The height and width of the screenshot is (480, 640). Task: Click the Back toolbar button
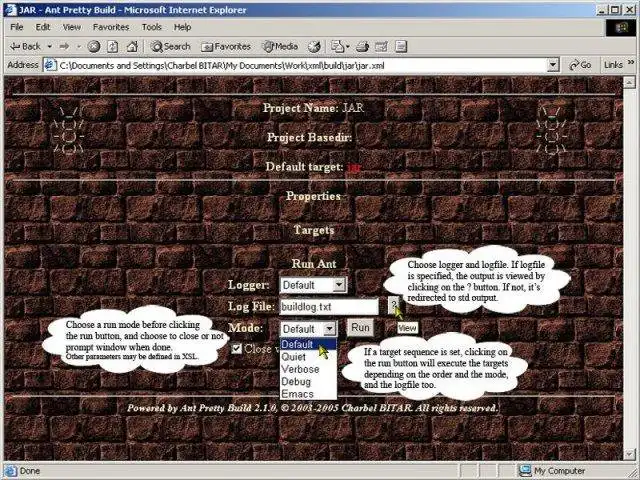pos(25,47)
